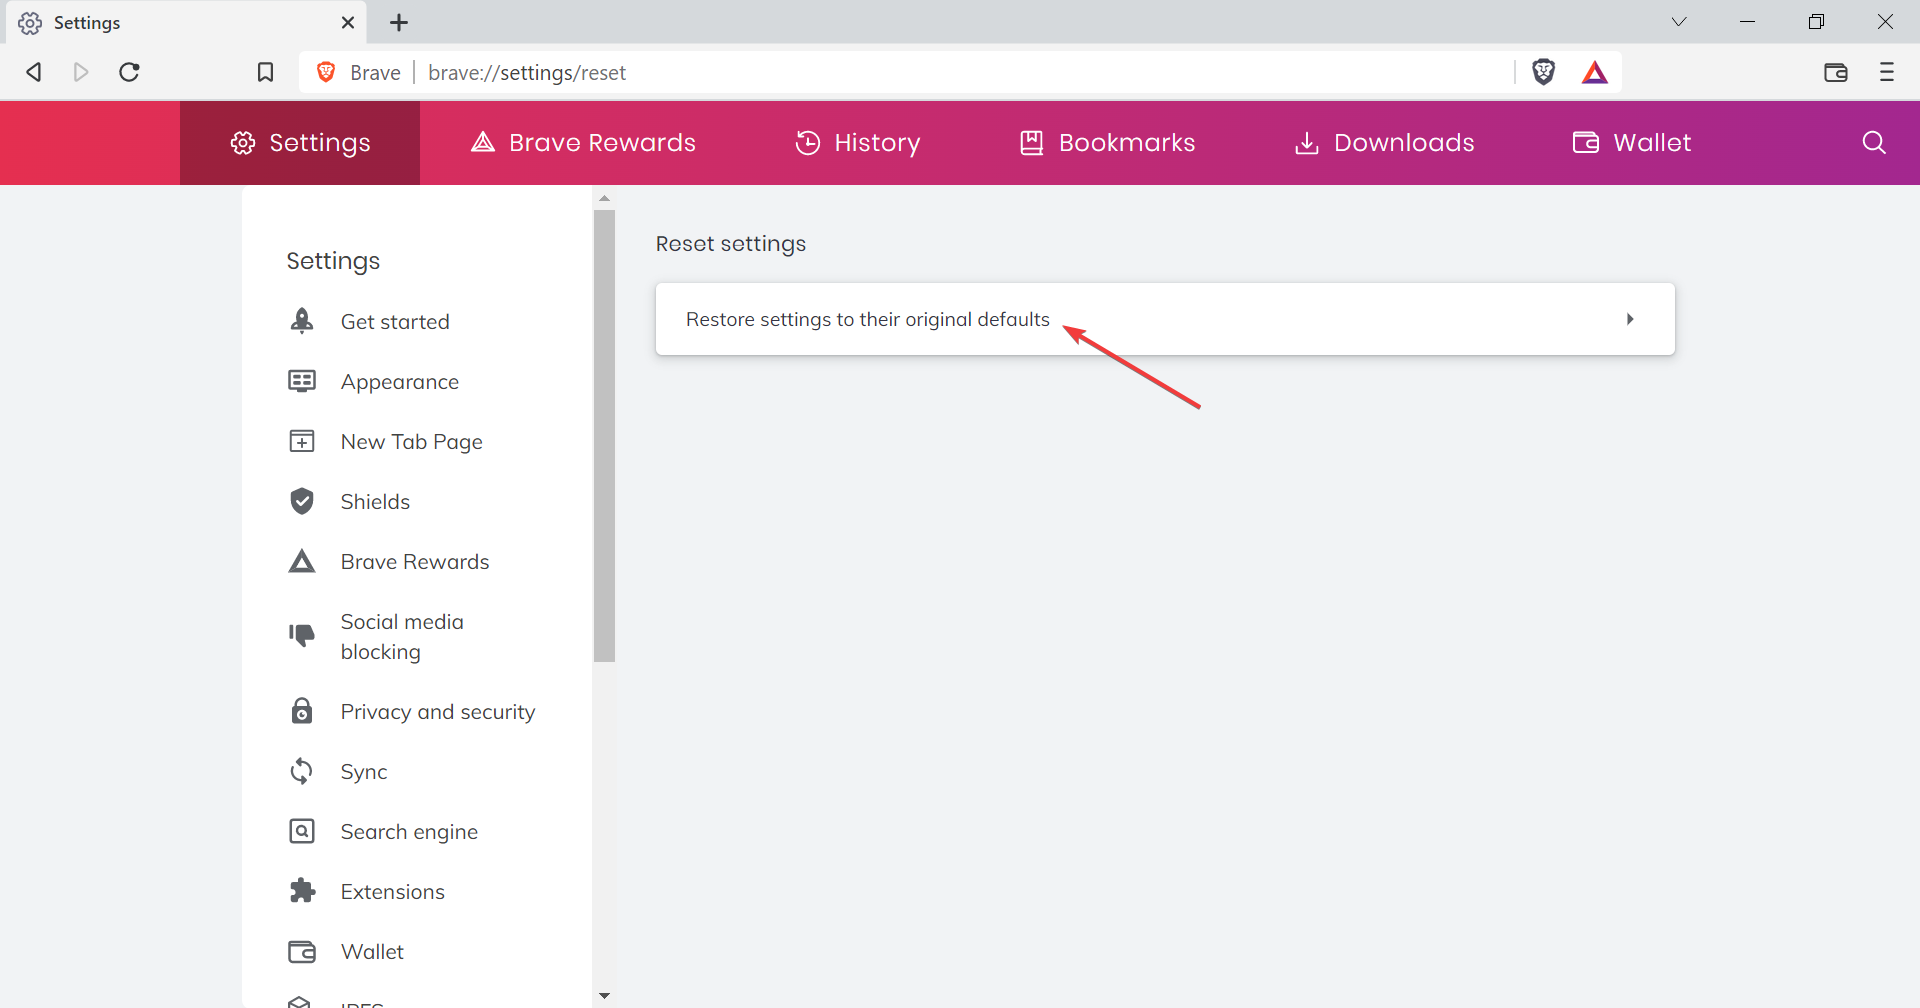The height and width of the screenshot is (1008, 1920).
Task: Open the Brave Rewards triangle in the address bar
Action: (x=1595, y=72)
